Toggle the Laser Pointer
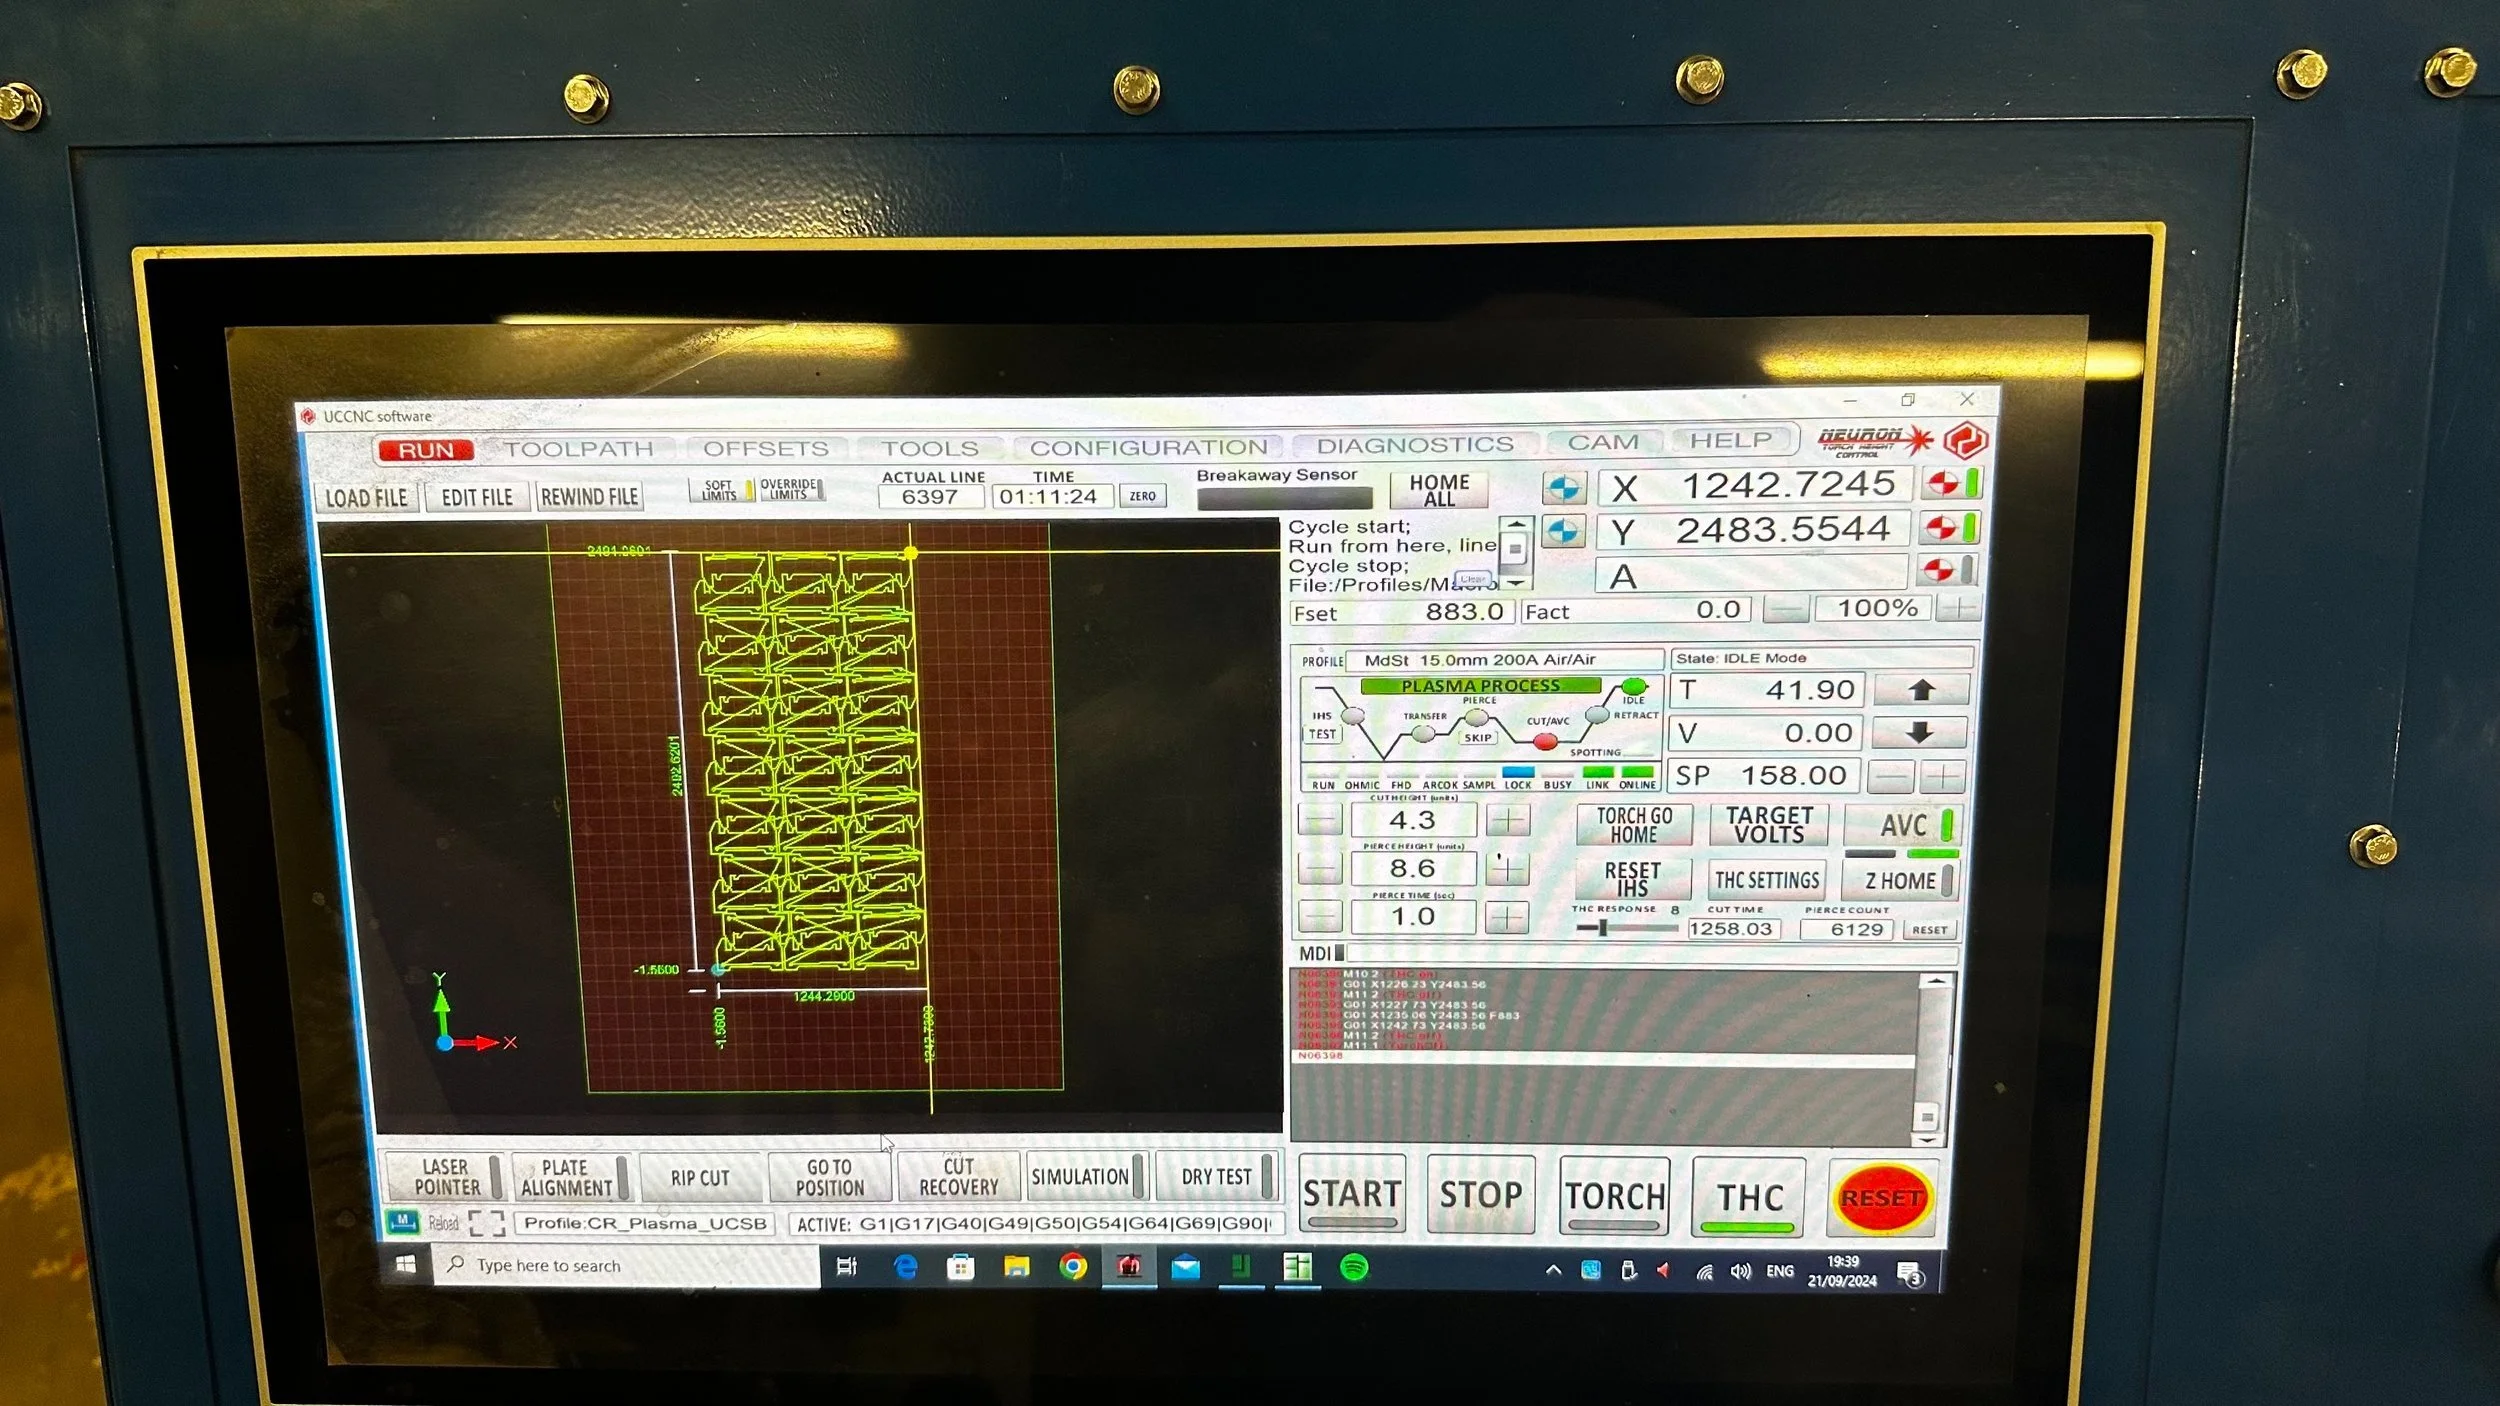 point(446,1177)
